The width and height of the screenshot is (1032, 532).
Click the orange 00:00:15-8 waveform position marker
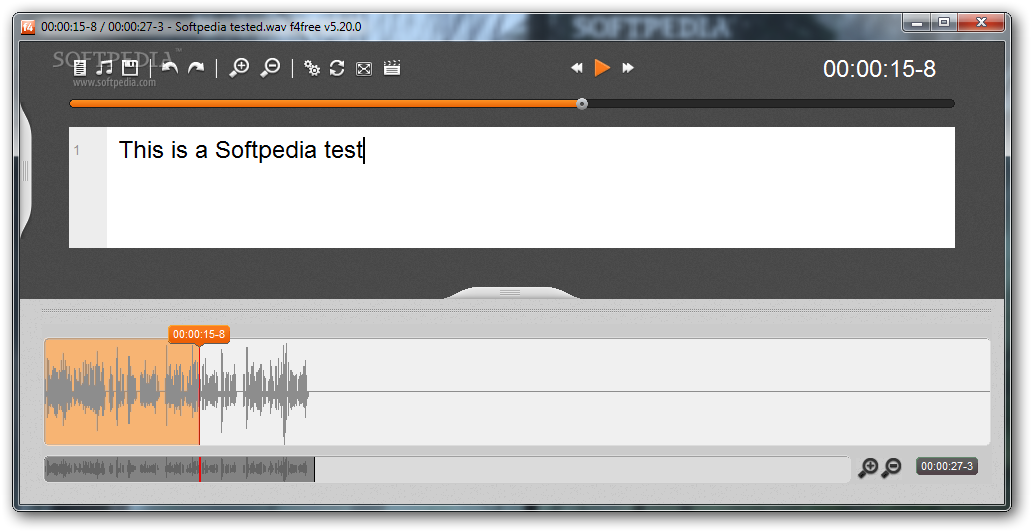(199, 334)
